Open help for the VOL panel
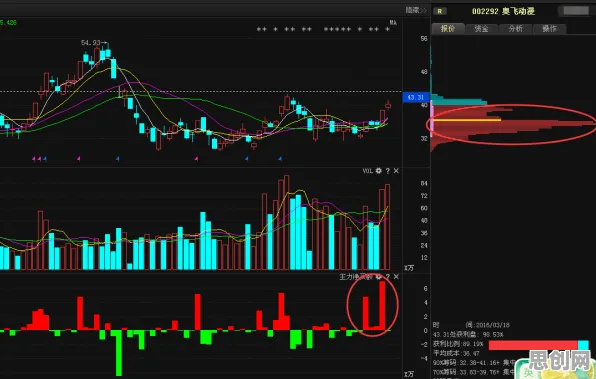596x379 pixels. pos(388,171)
